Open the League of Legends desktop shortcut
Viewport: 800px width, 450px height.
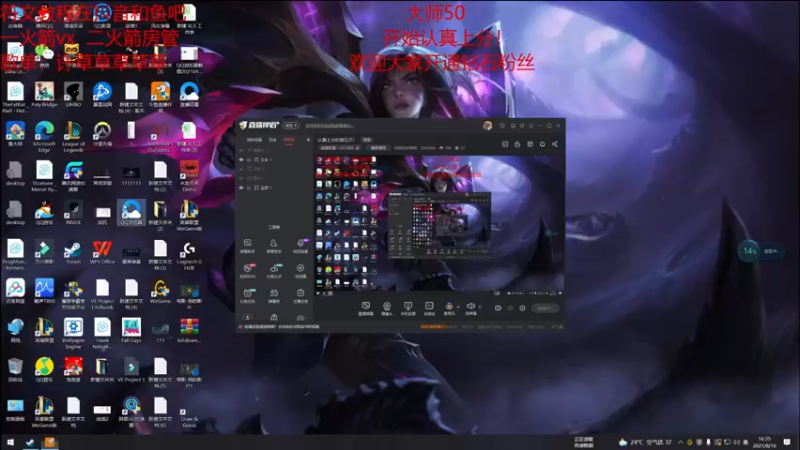coord(73,134)
